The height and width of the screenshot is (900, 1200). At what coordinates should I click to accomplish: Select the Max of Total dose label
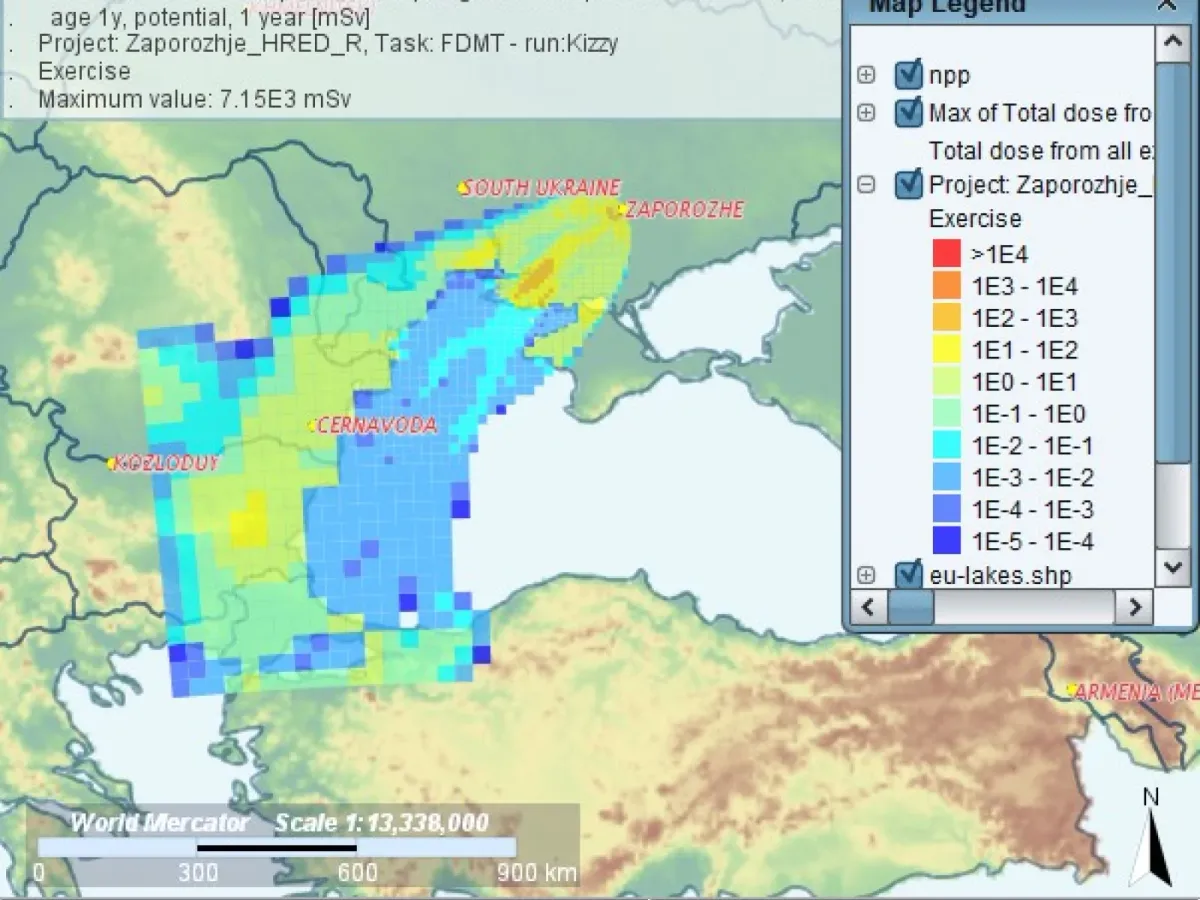[1040, 113]
